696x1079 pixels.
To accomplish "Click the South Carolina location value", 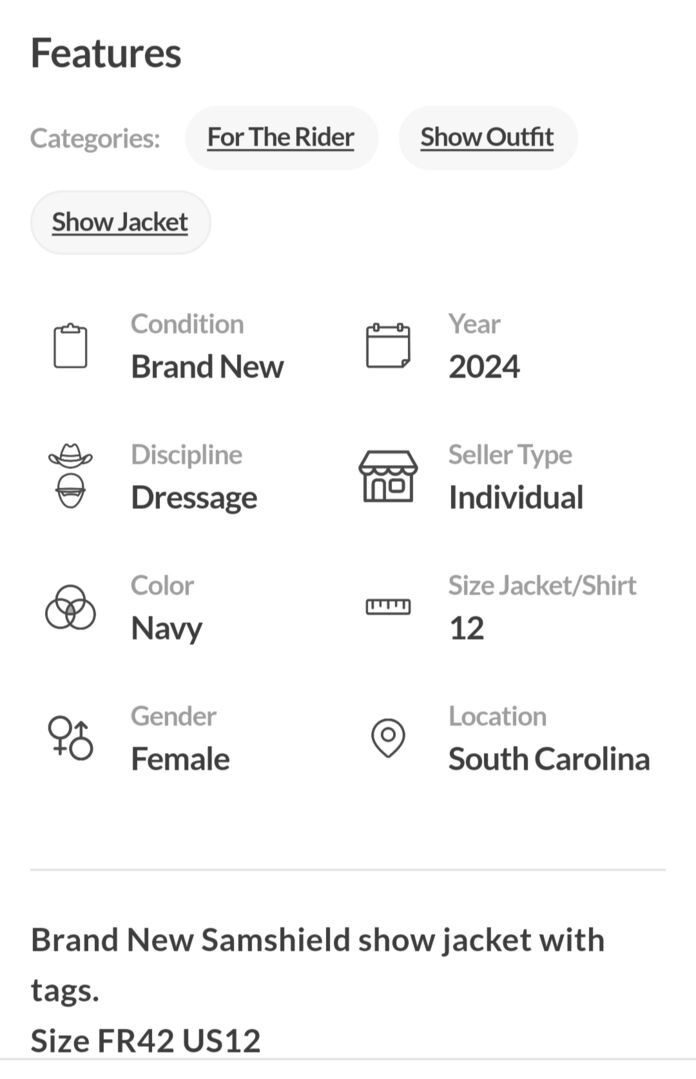I will click(548, 760).
